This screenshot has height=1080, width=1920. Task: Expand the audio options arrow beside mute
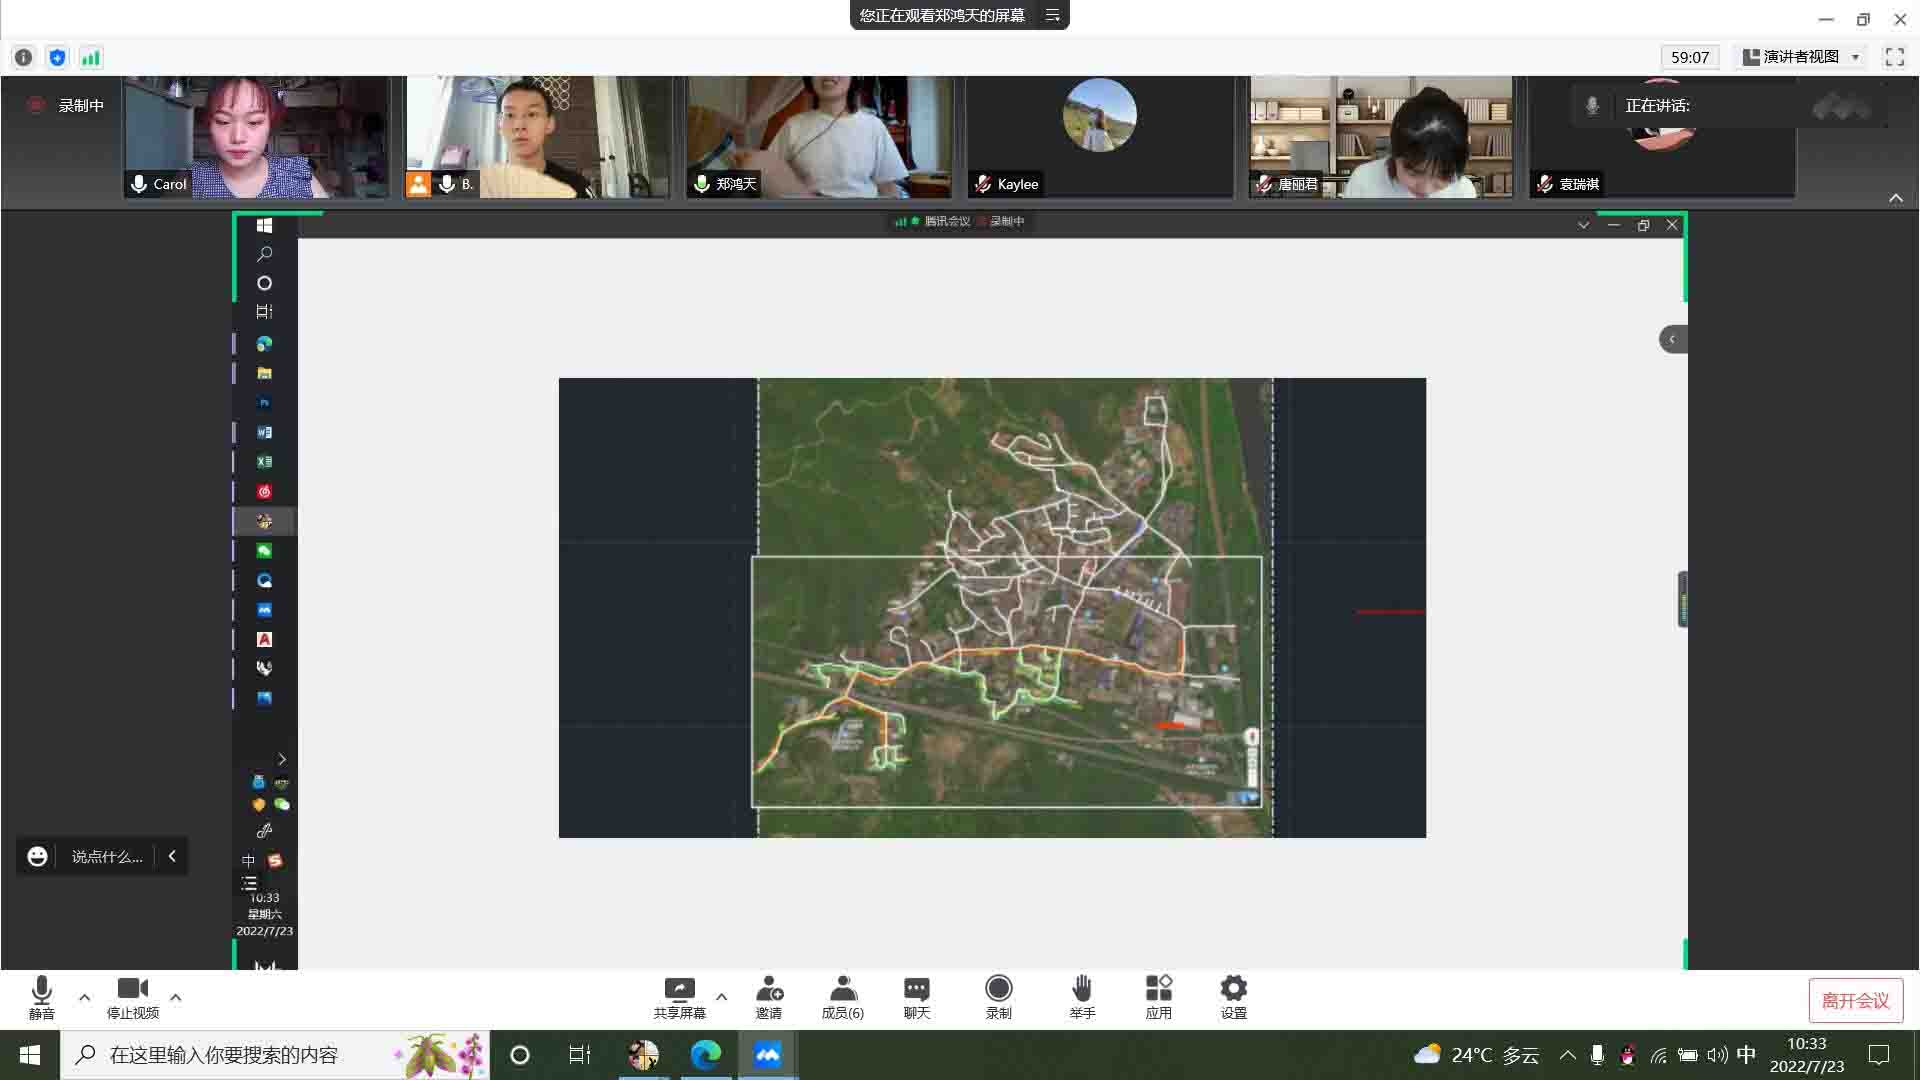[x=85, y=997]
